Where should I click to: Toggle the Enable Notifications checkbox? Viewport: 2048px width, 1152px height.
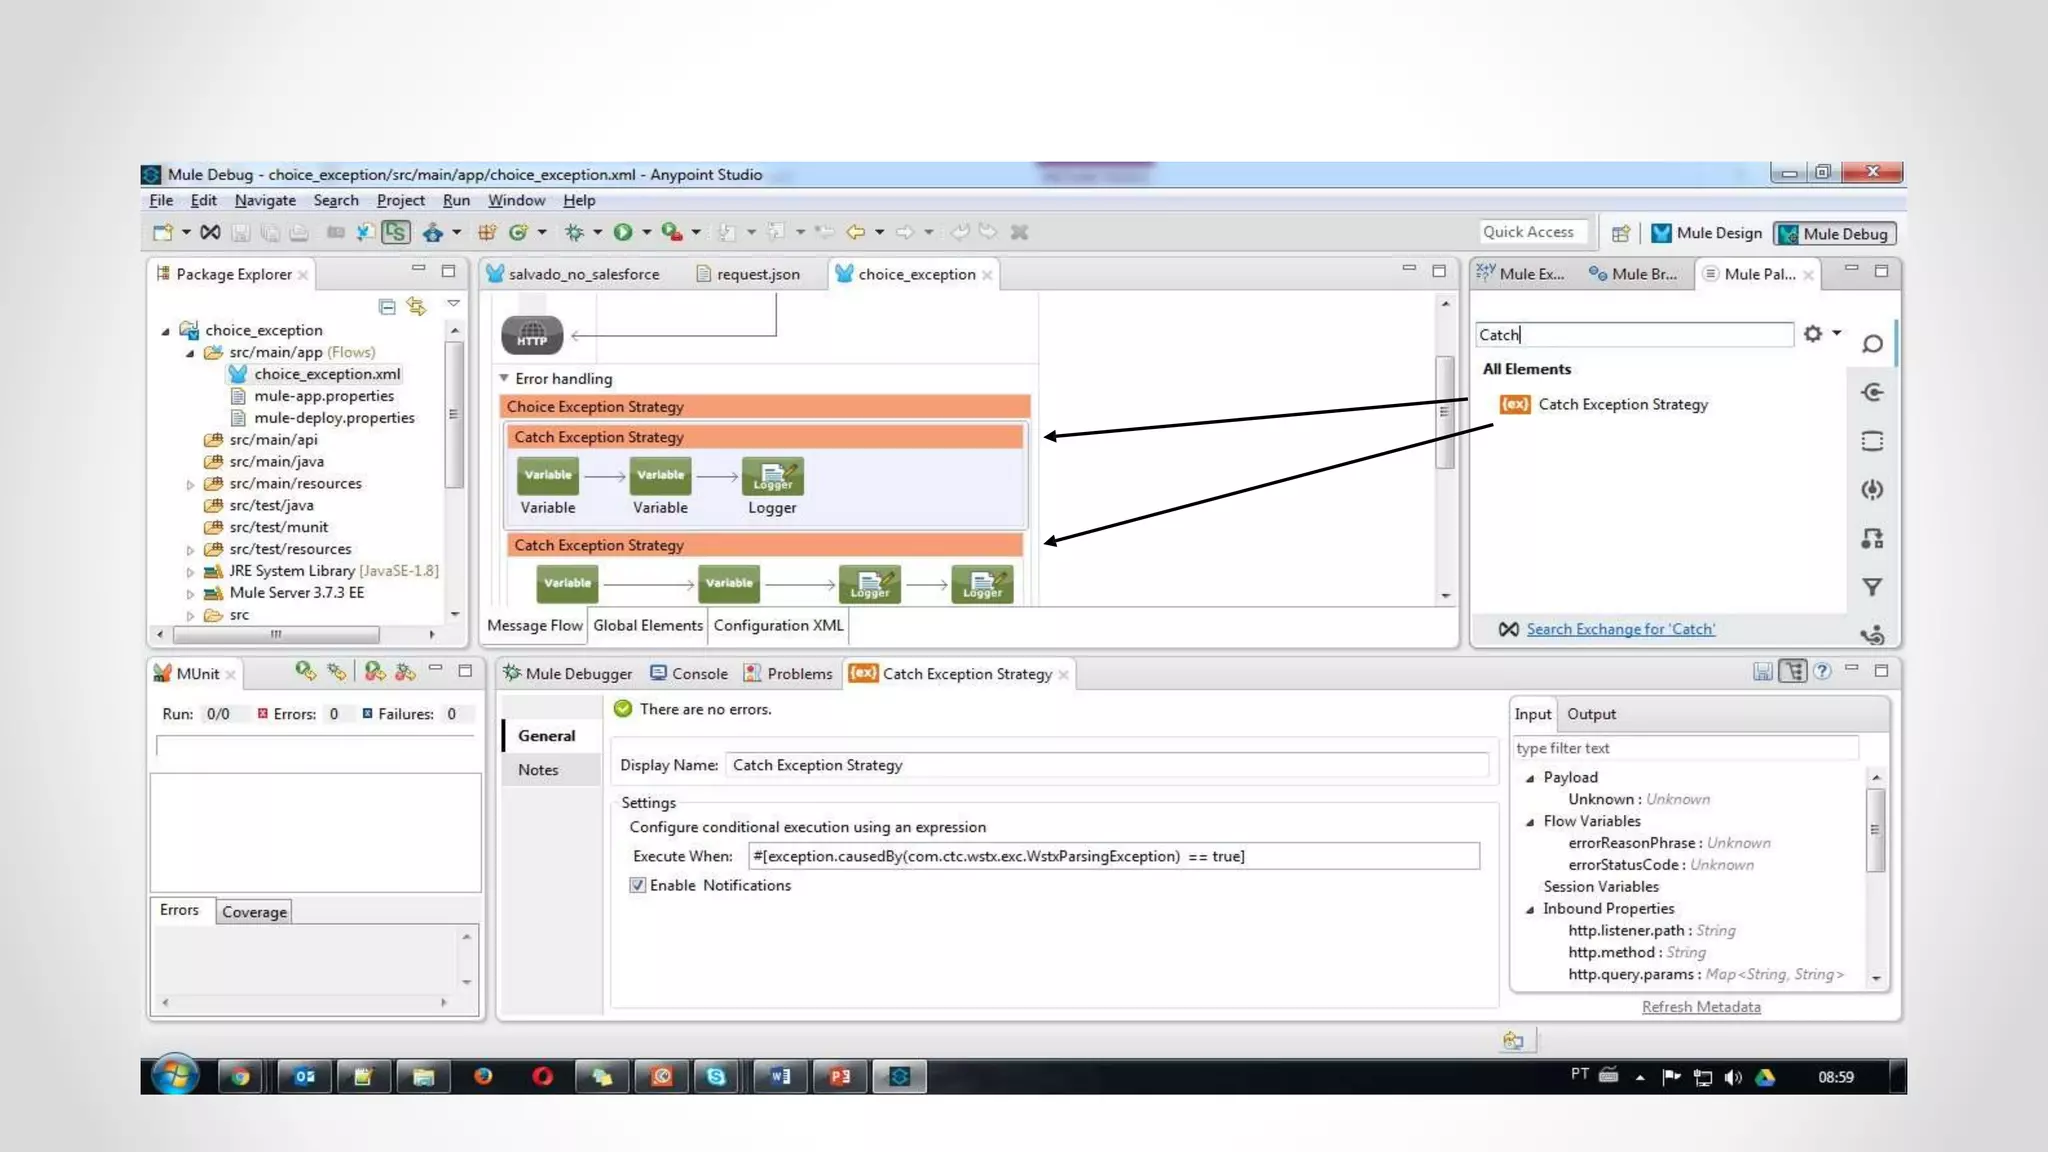pyautogui.click(x=637, y=885)
